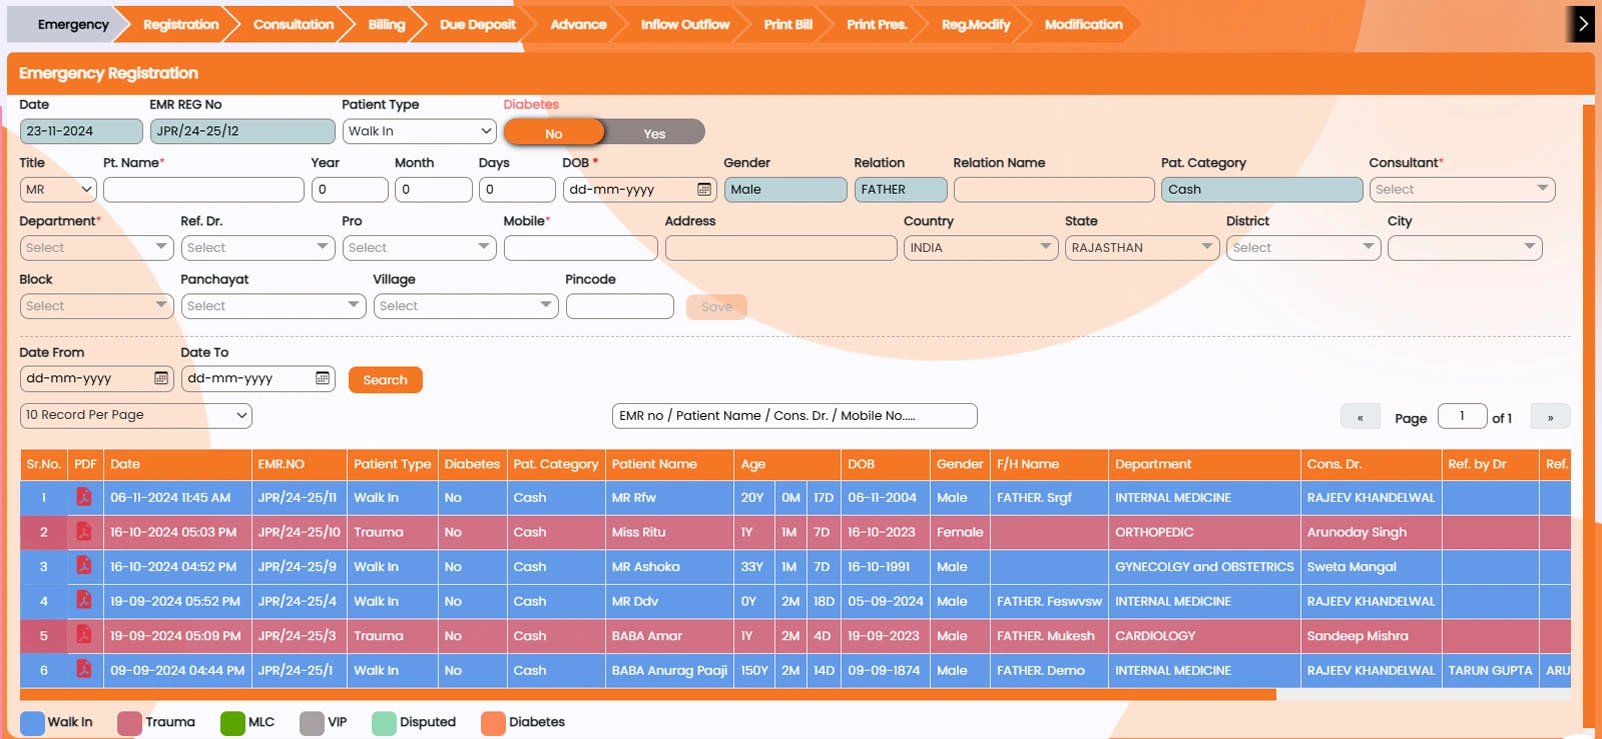Viewport: 1602px width, 739px height.
Task: Open PDF icon for MR Ashoka row
Action: pyautogui.click(x=84, y=566)
